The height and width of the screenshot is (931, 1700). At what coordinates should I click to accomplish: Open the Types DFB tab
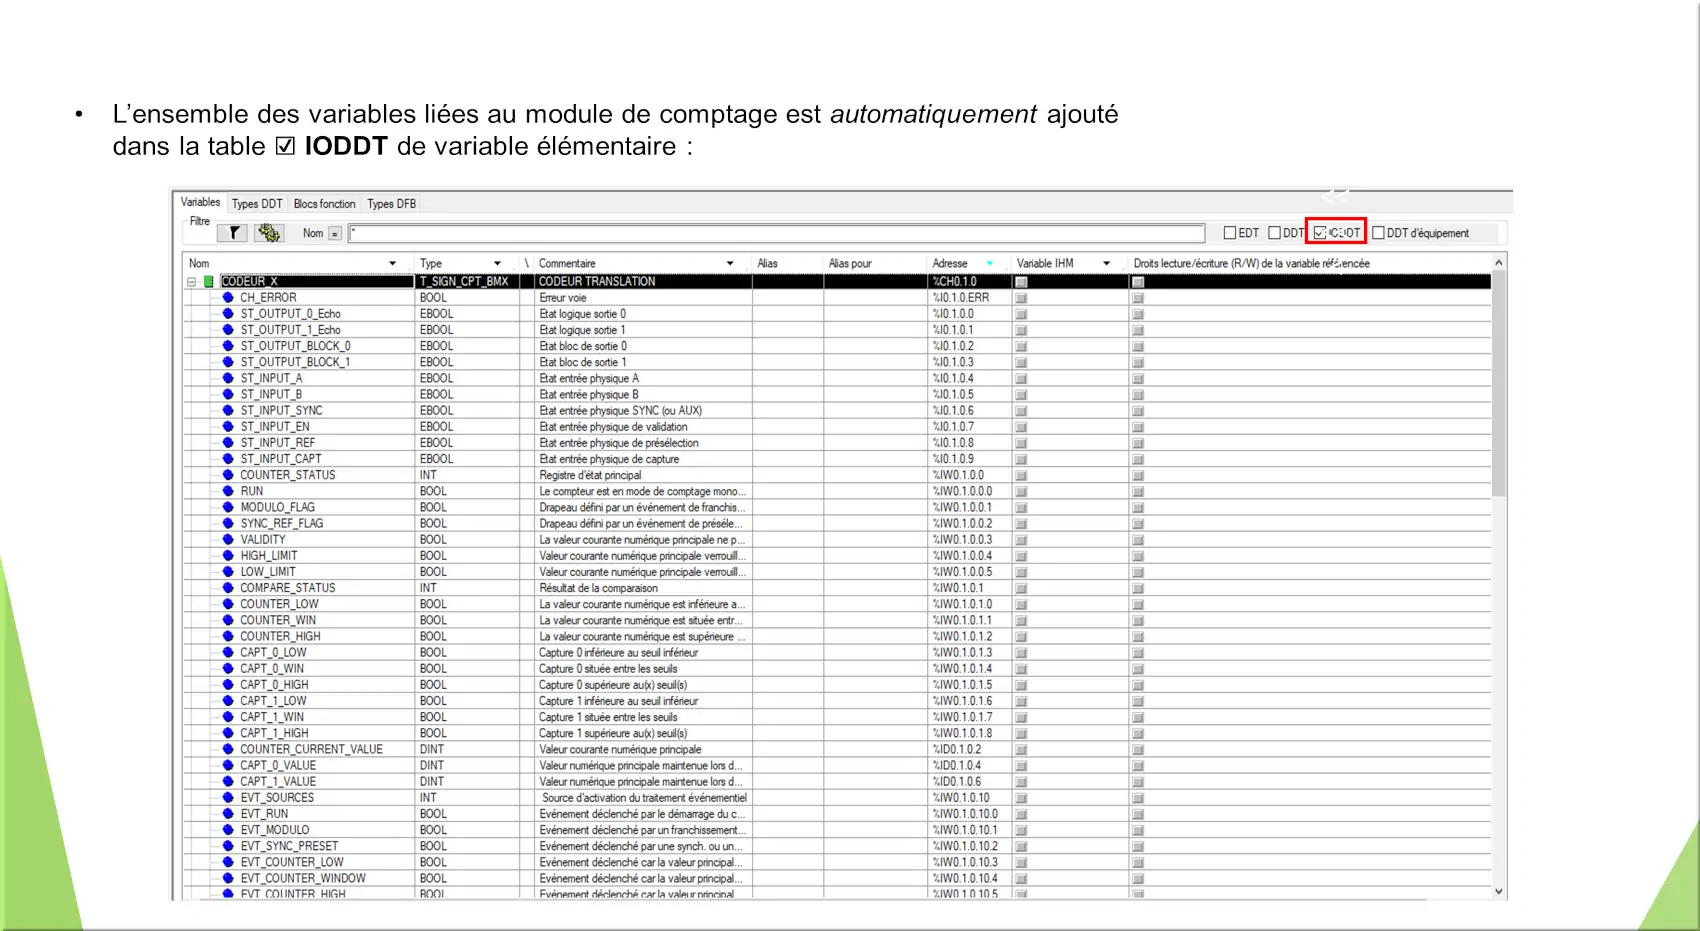coord(391,204)
